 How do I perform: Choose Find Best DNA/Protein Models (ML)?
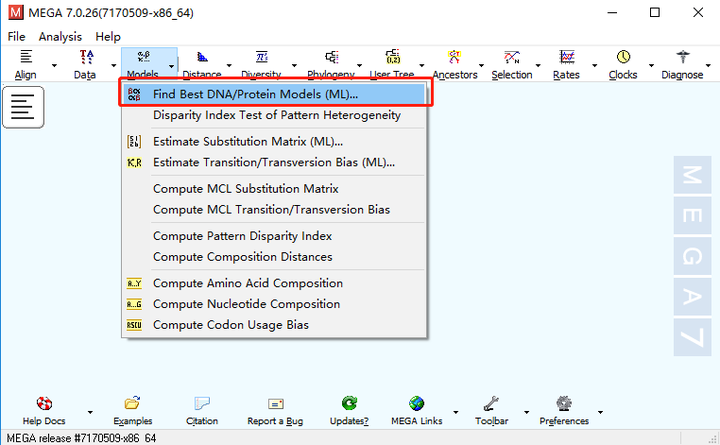(274, 94)
